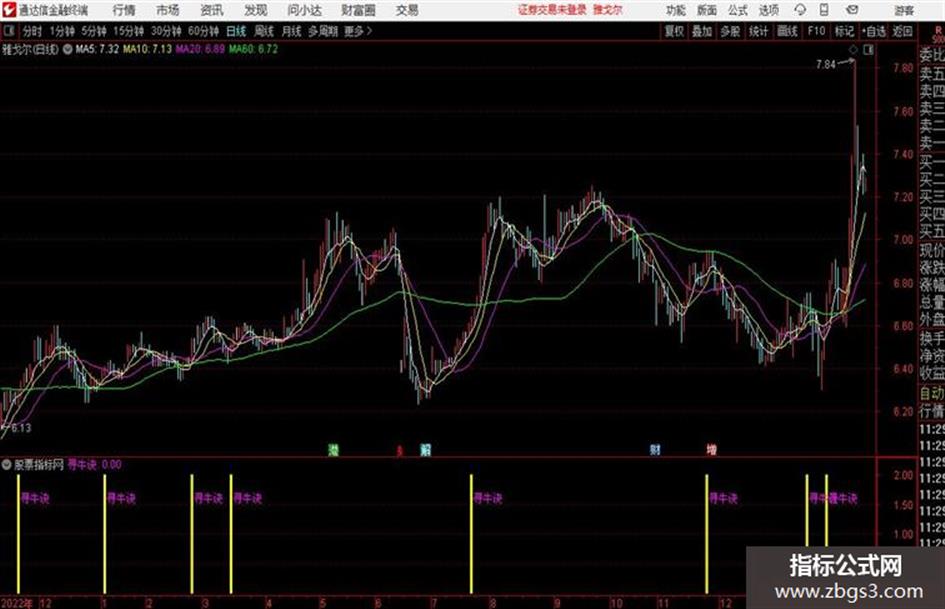Click the 2022年 label on time axis
945x609 pixels.
coord(17,603)
